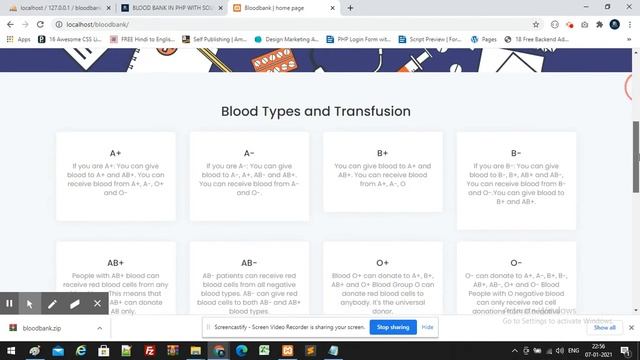Screen dimensions: 640x360
Task: Click Show all downloads
Action: point(604,327)
